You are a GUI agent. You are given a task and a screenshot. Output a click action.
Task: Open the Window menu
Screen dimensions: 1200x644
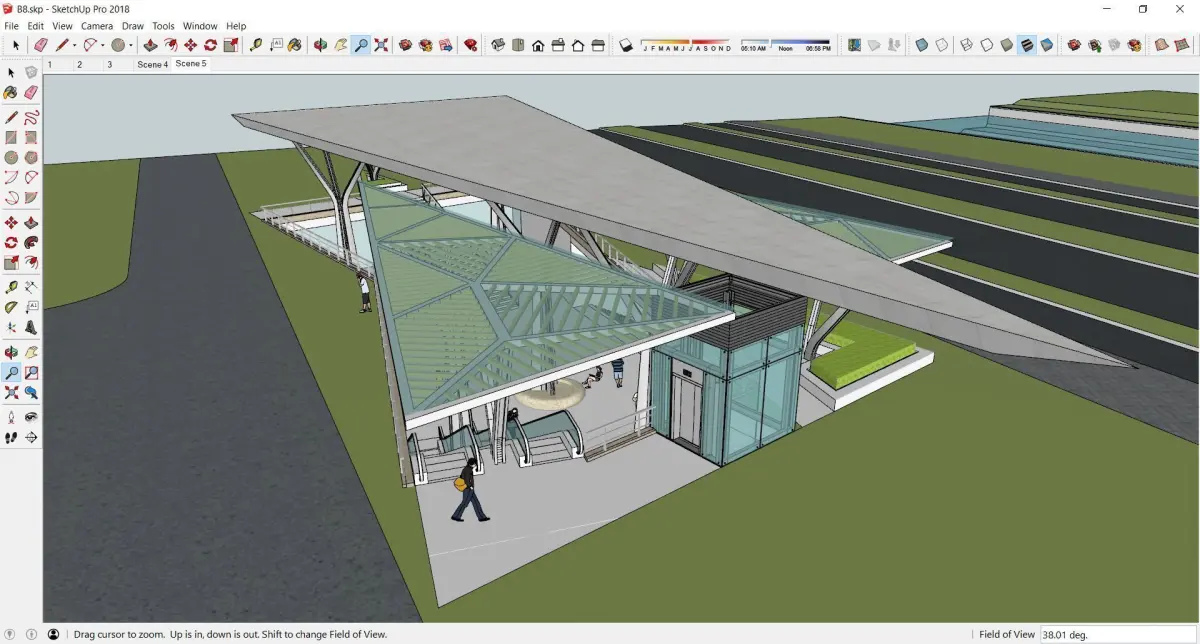(200, 26)
